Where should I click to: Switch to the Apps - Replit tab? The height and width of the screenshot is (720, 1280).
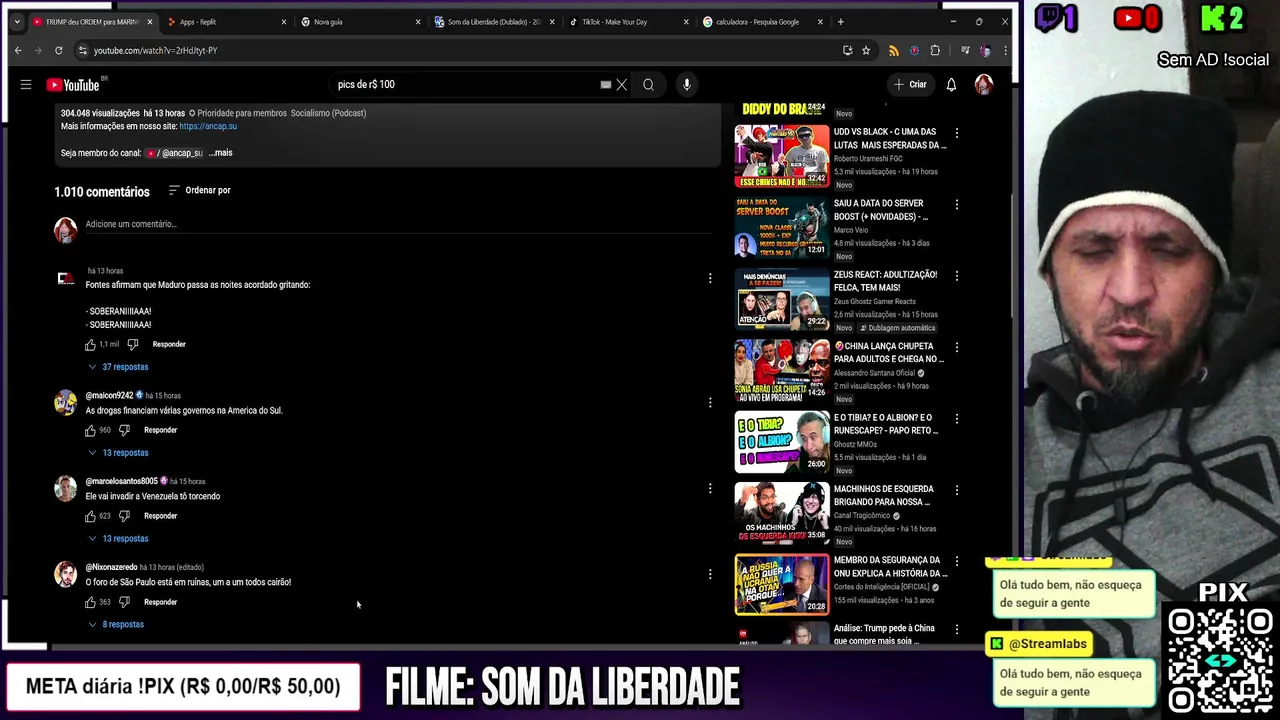(x=225, y=21)
